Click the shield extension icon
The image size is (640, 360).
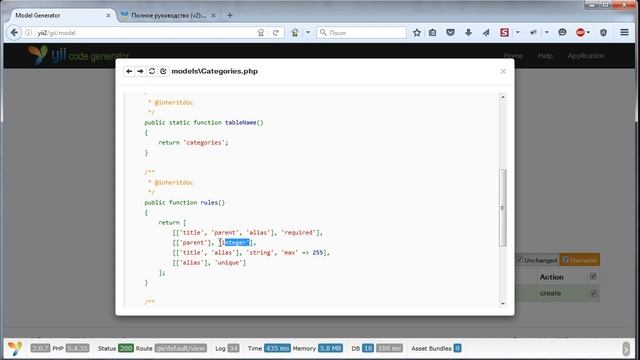pyautogui.click(x=603, y=33)
